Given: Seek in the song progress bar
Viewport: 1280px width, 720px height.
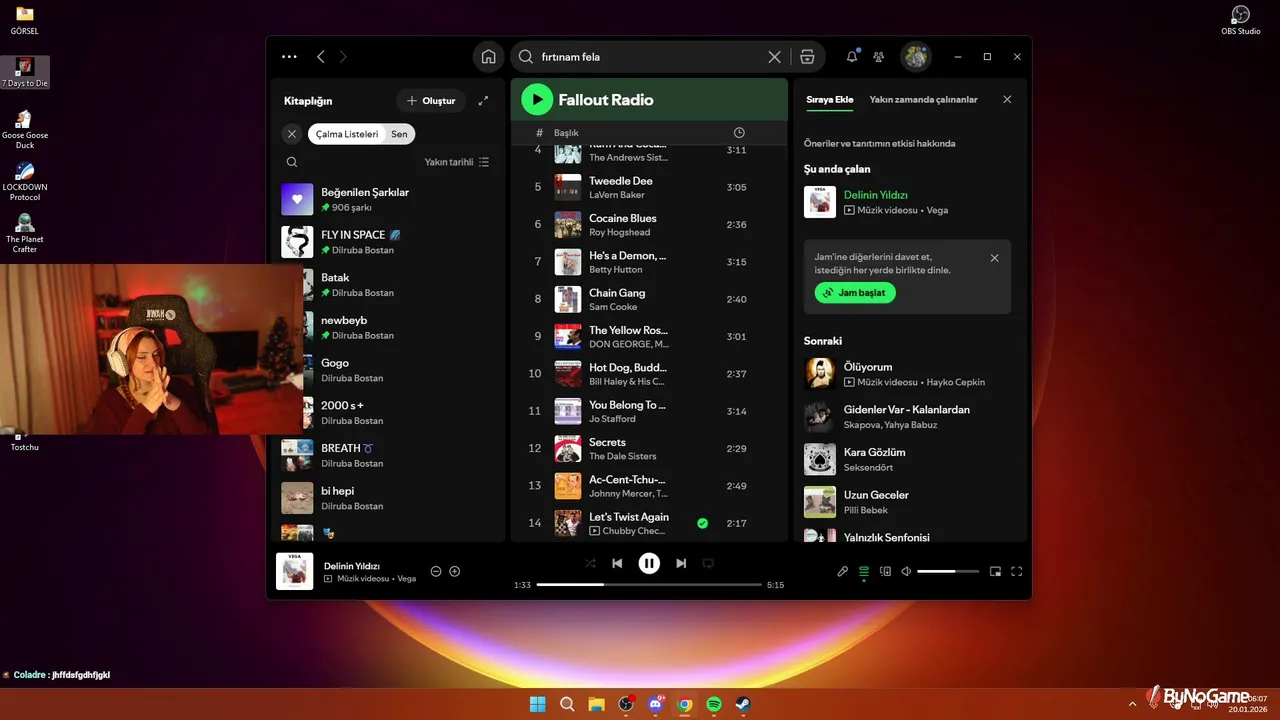Looking at the screenshot, I should [649, 584].
